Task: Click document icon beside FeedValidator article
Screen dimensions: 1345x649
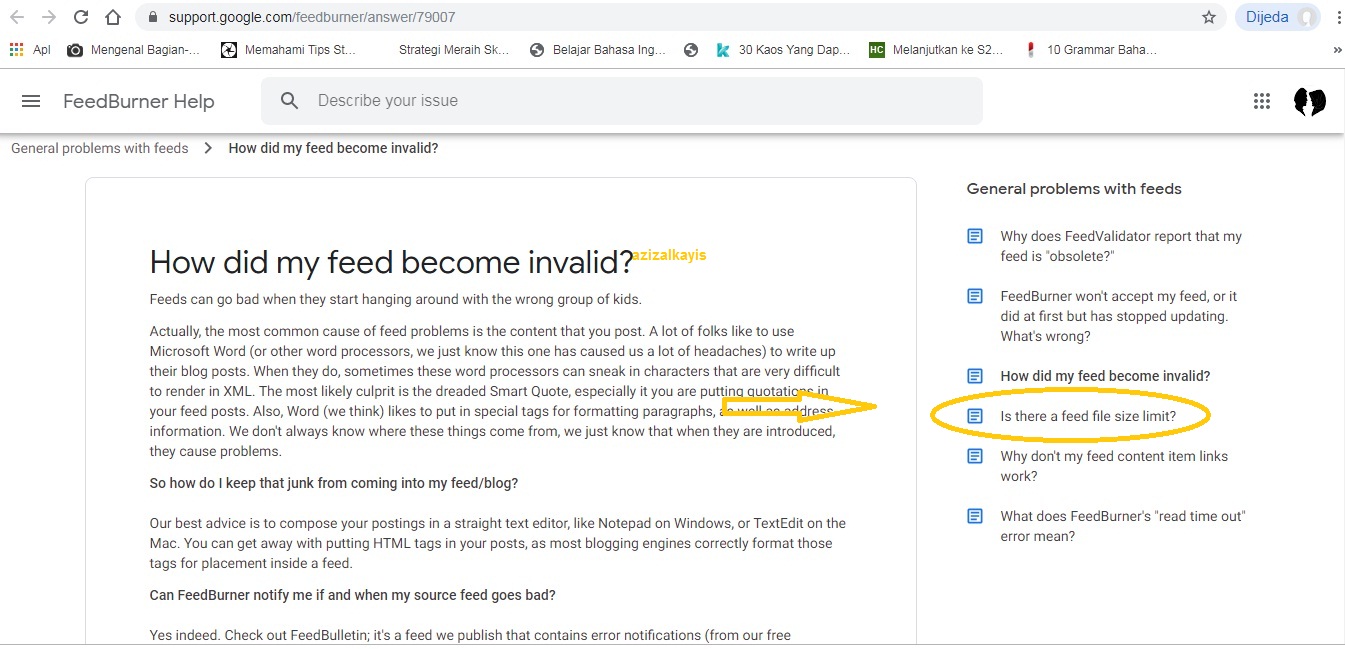Action: [975, 237]
